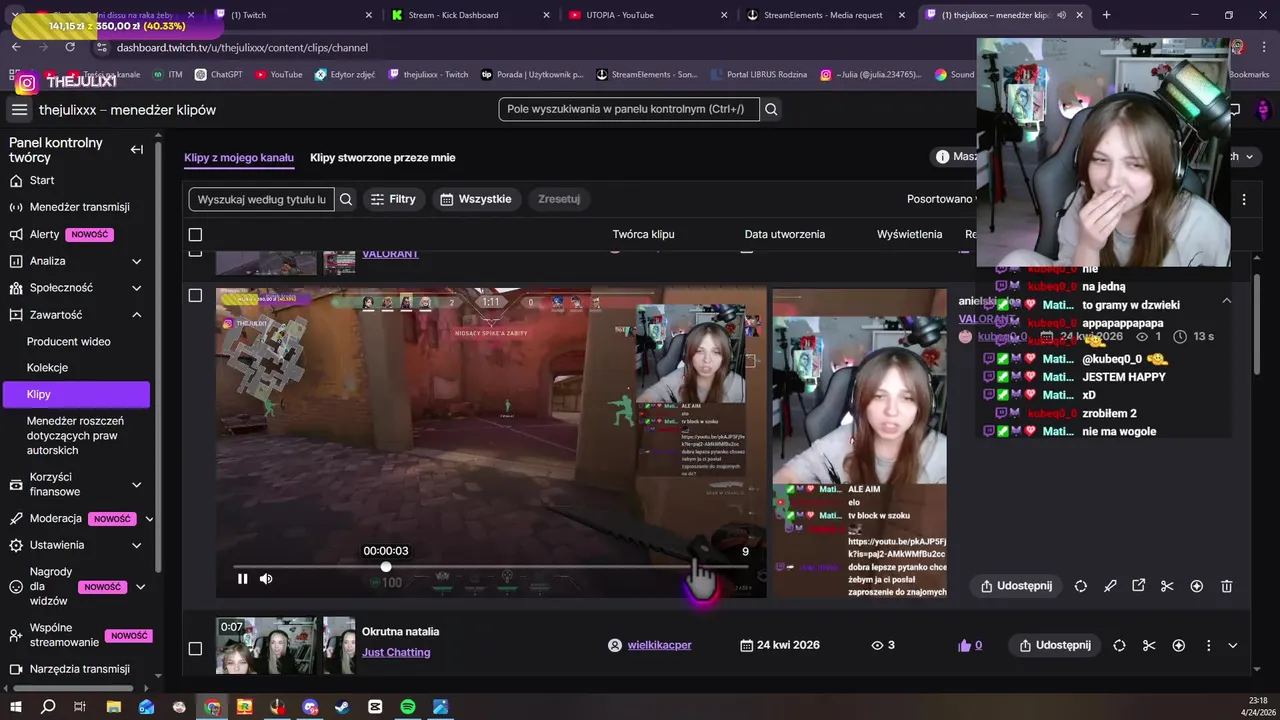Click scissors icon on Okrutna natalia row
The height and width of the screenshot is (720, 1280).
coord(1149,646)
